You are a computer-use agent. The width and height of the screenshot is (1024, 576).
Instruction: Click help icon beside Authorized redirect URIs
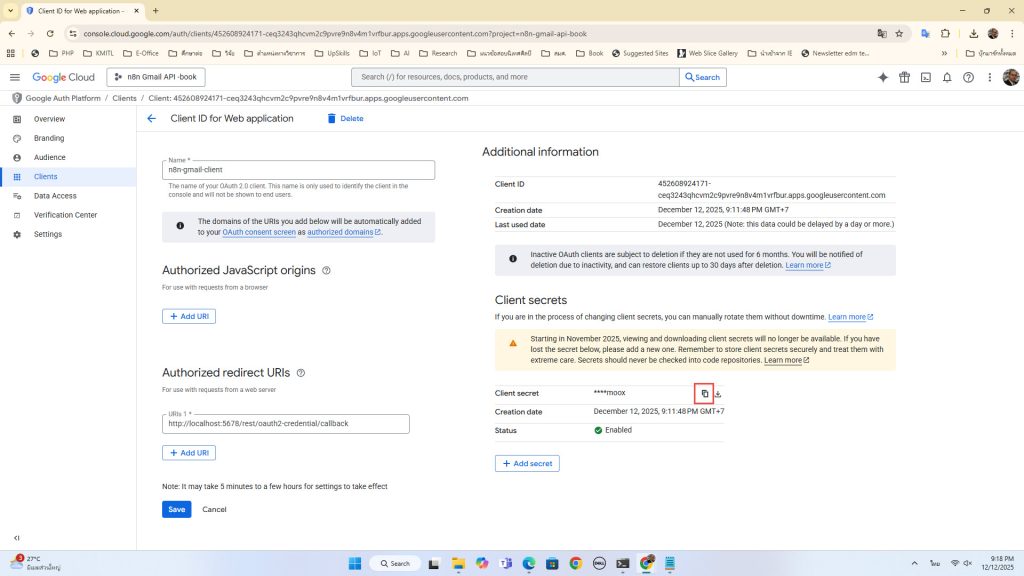301,373
